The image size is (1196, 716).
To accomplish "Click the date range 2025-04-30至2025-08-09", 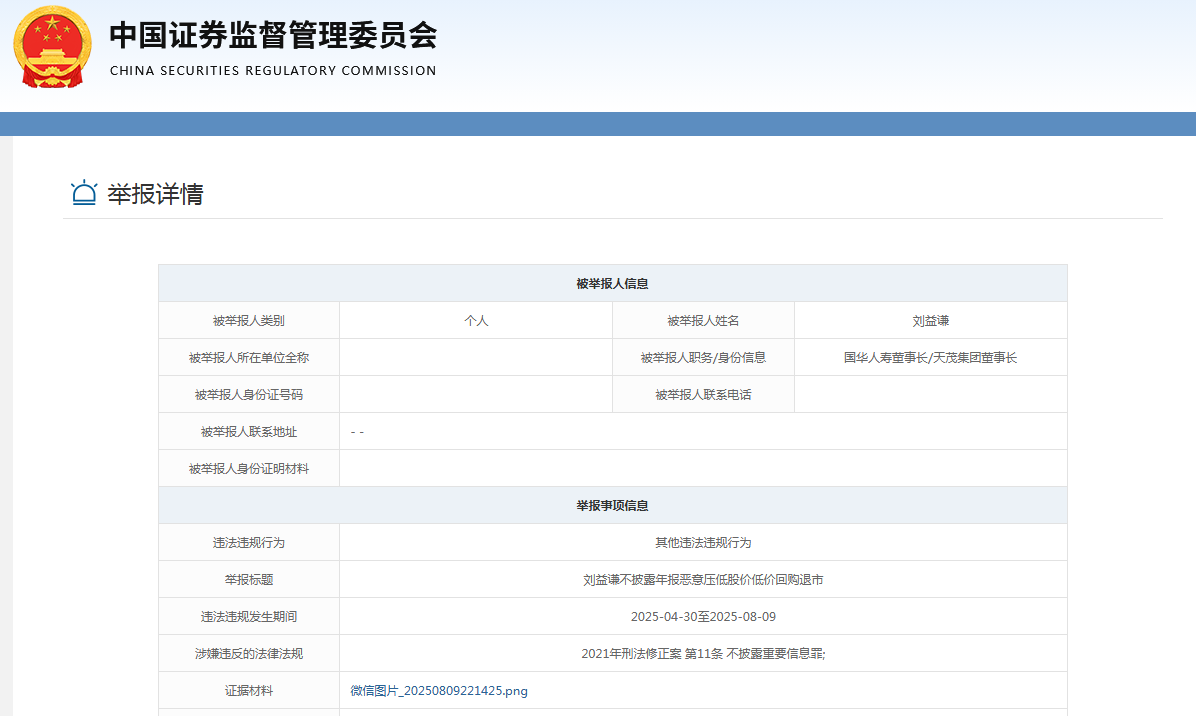I will tap(703, 617).
